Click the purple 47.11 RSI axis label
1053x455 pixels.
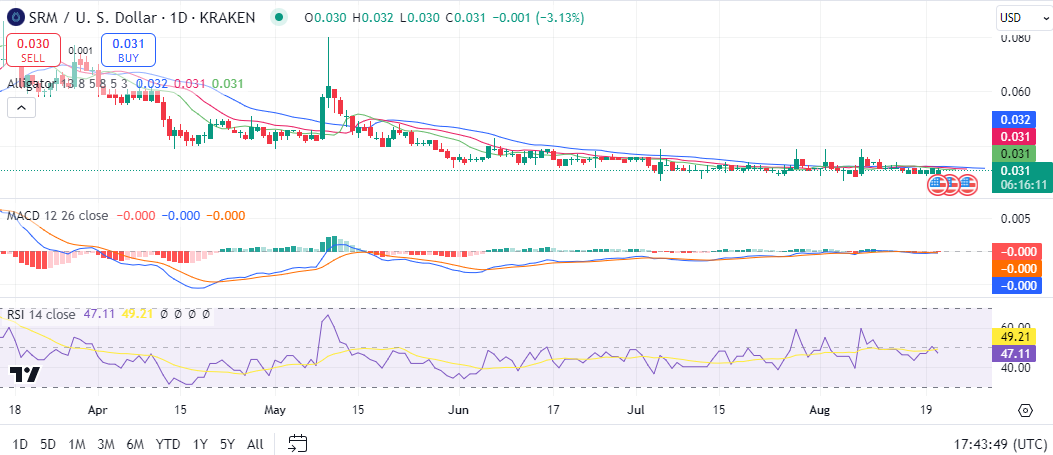coord(1014,354)
